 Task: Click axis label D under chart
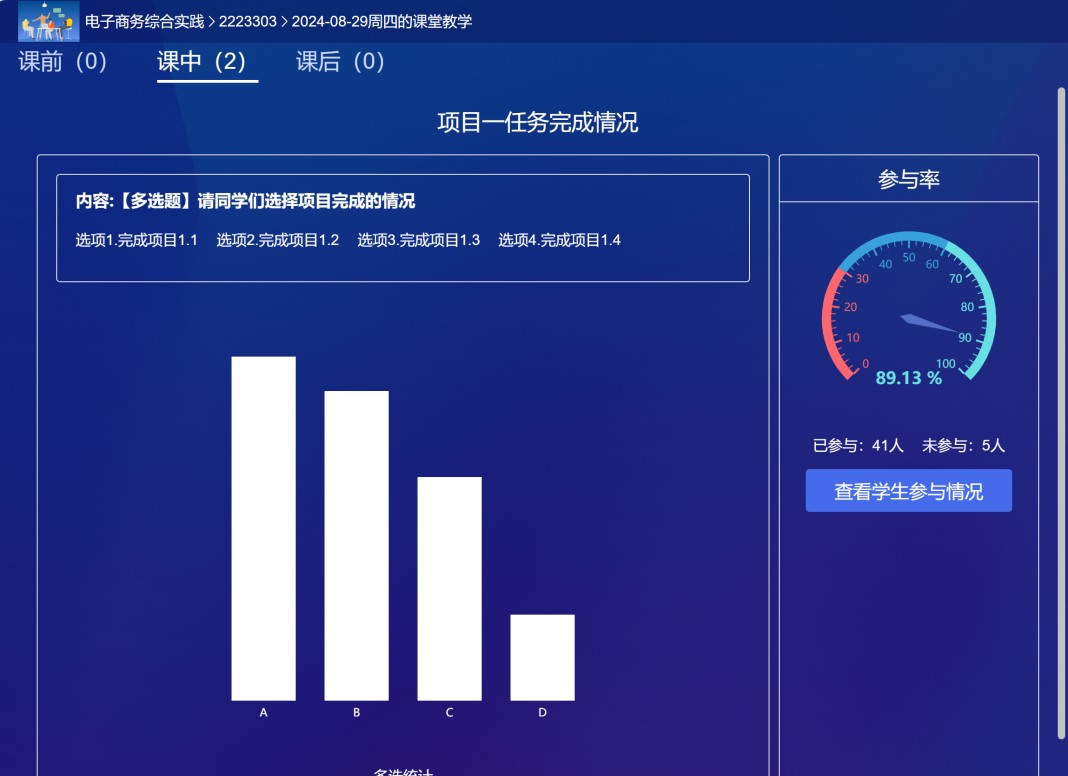click(x=542, y=713)
